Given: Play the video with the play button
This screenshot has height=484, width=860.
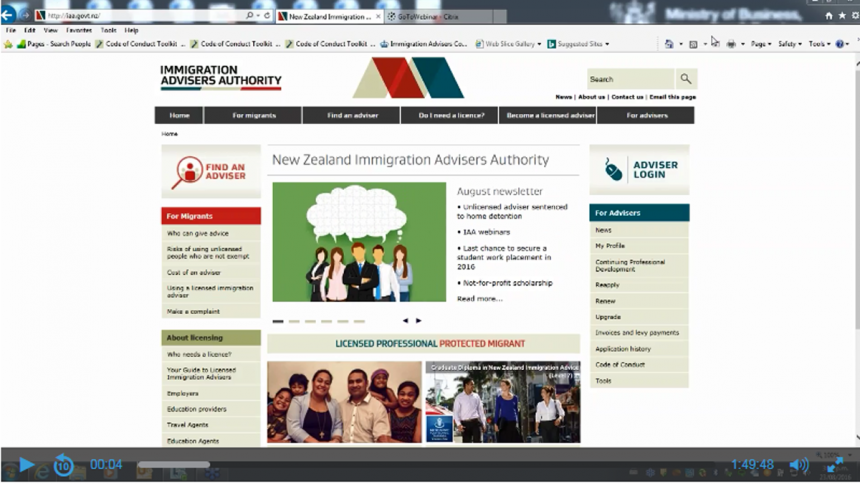Looking at the screenshot, I should point(26,465).
